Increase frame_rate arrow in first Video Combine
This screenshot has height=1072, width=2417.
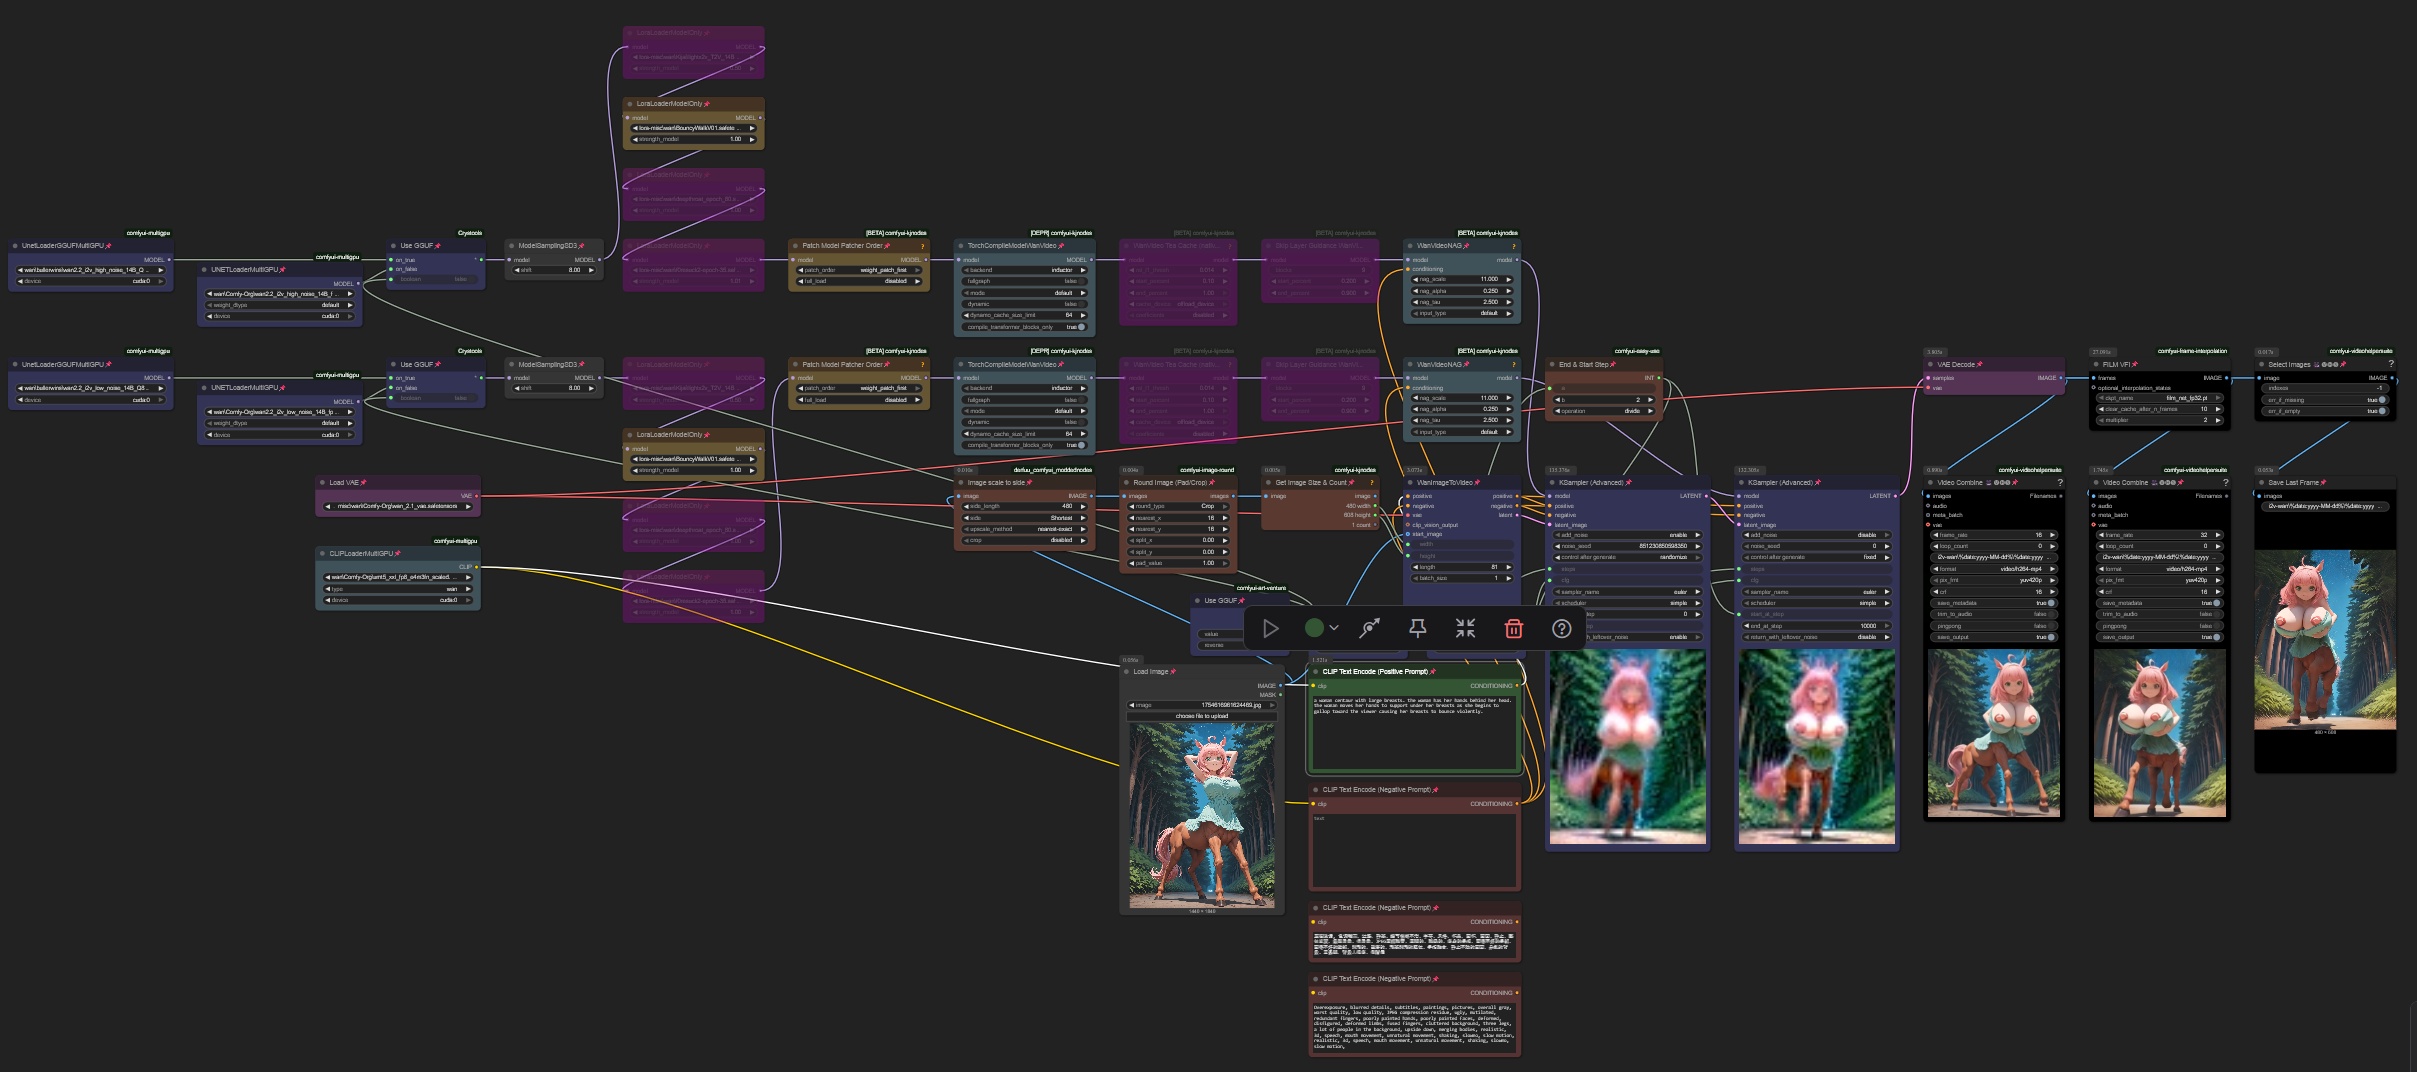pyautogui.click(x=2052, y=535)
